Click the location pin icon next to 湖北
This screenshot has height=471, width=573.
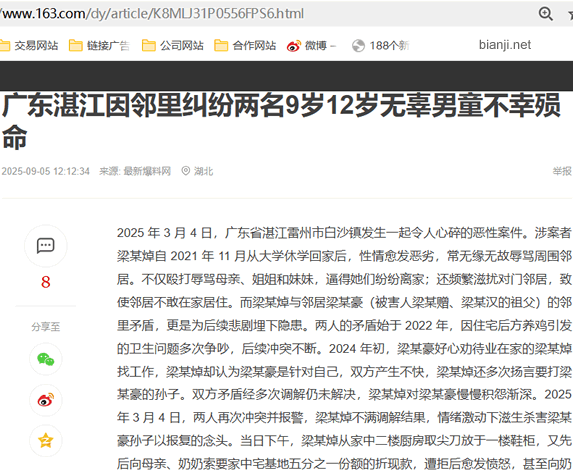pos(186,171)
